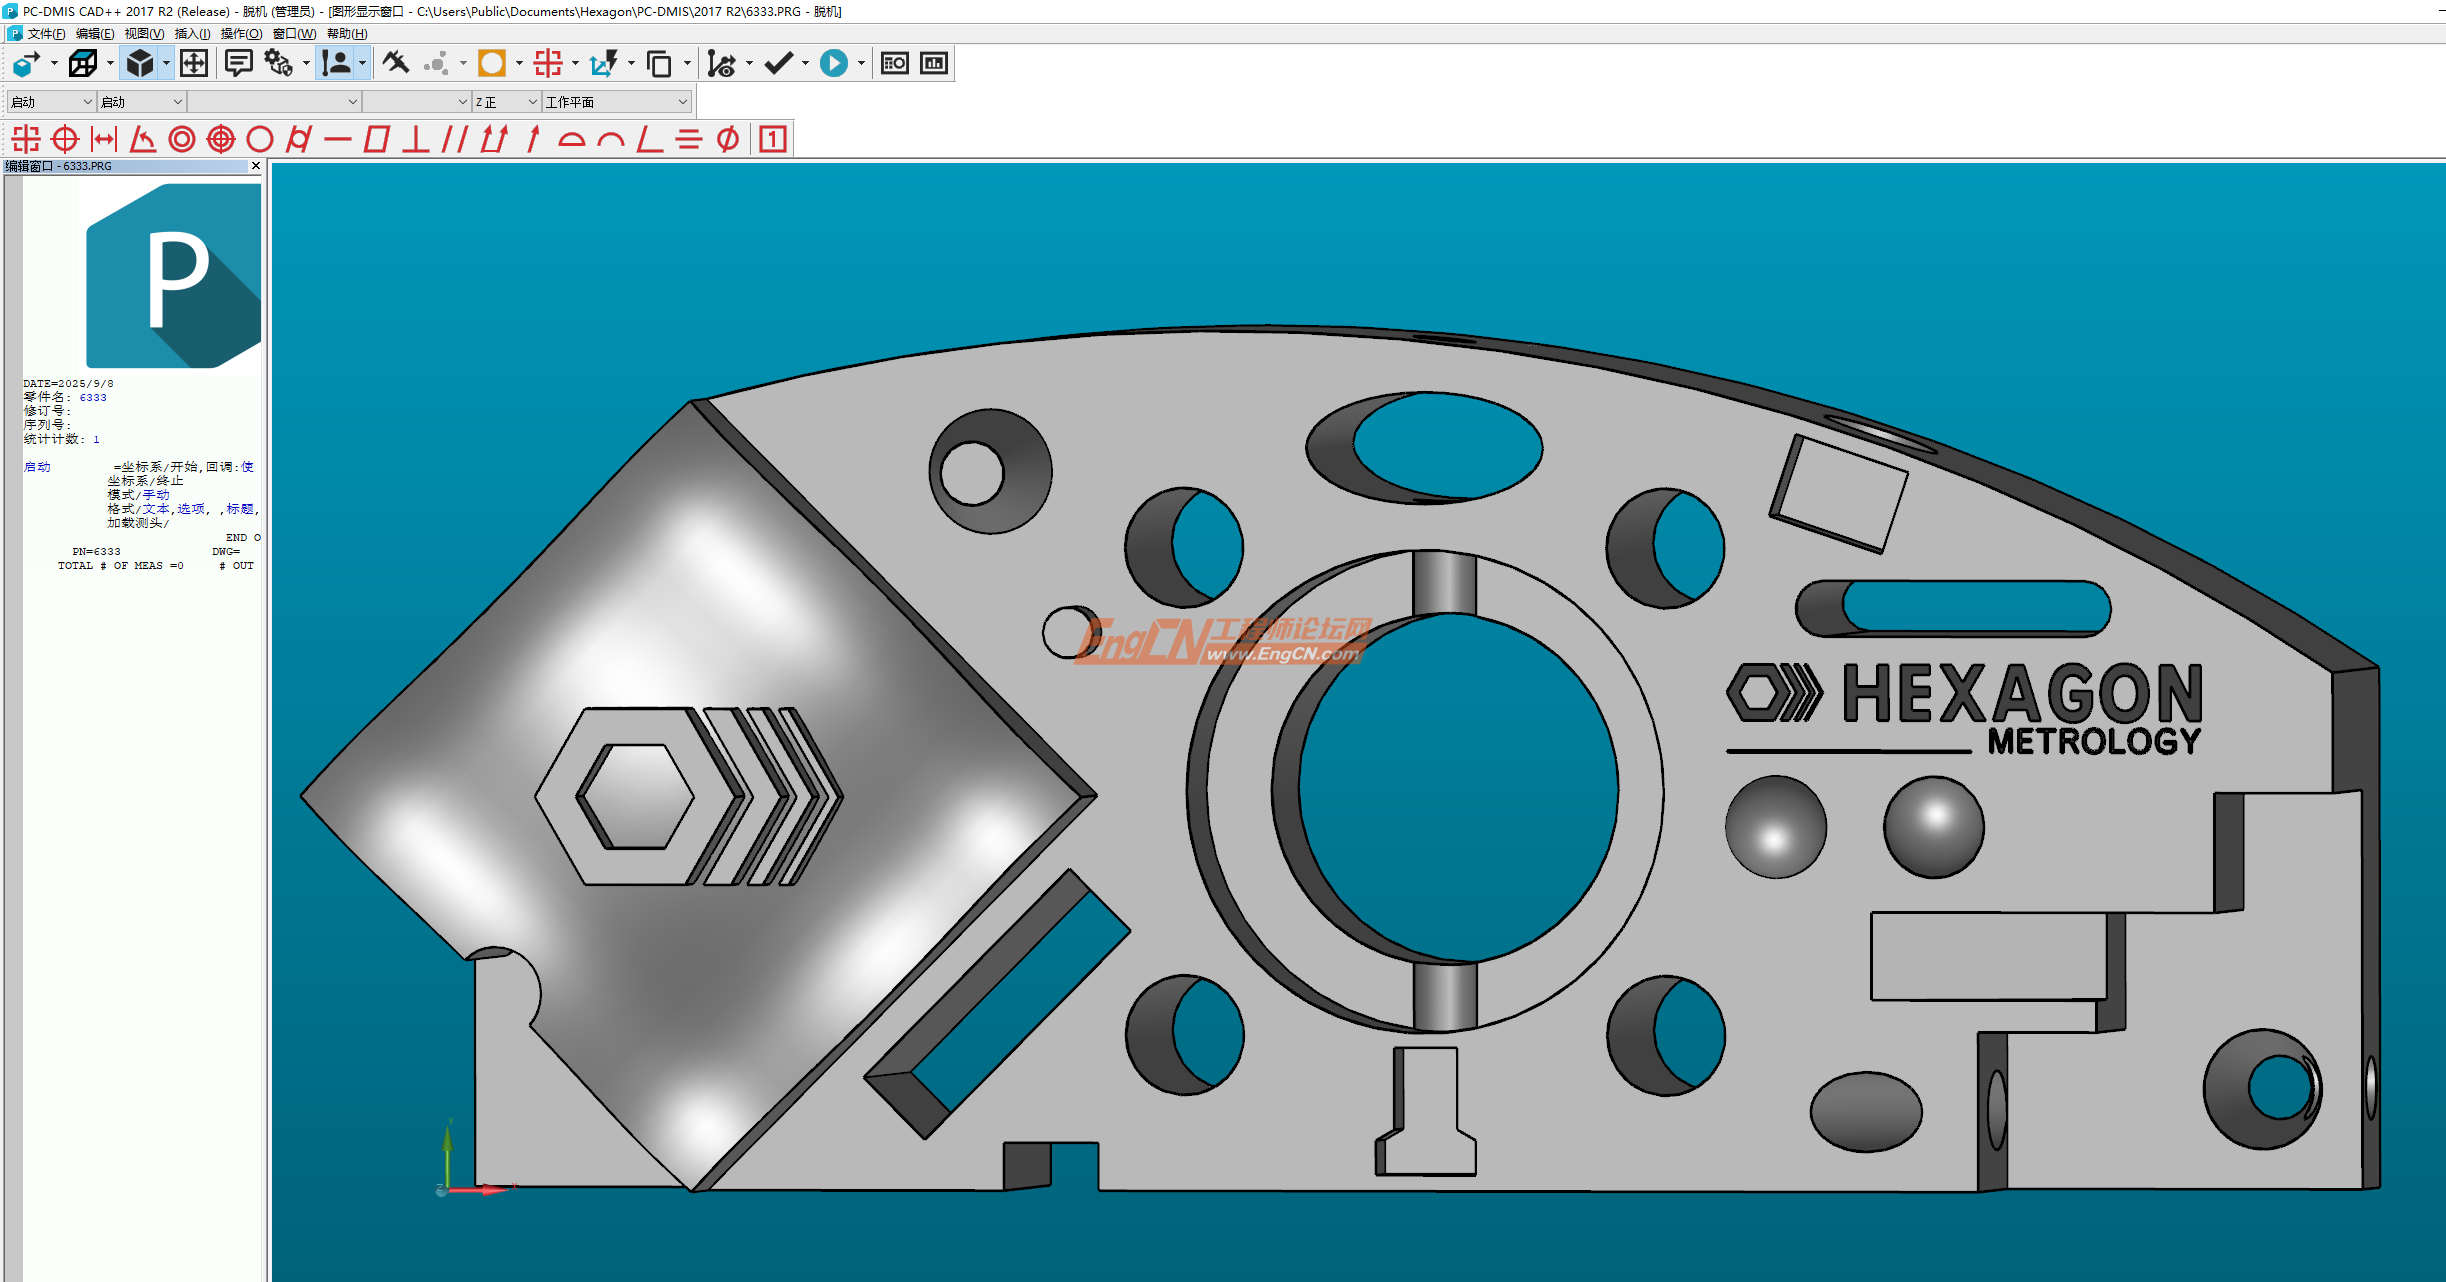Screen dimensions: 2446x1282
Task: Select the concentricity dimension icon
Action: (x=182, y=139)
